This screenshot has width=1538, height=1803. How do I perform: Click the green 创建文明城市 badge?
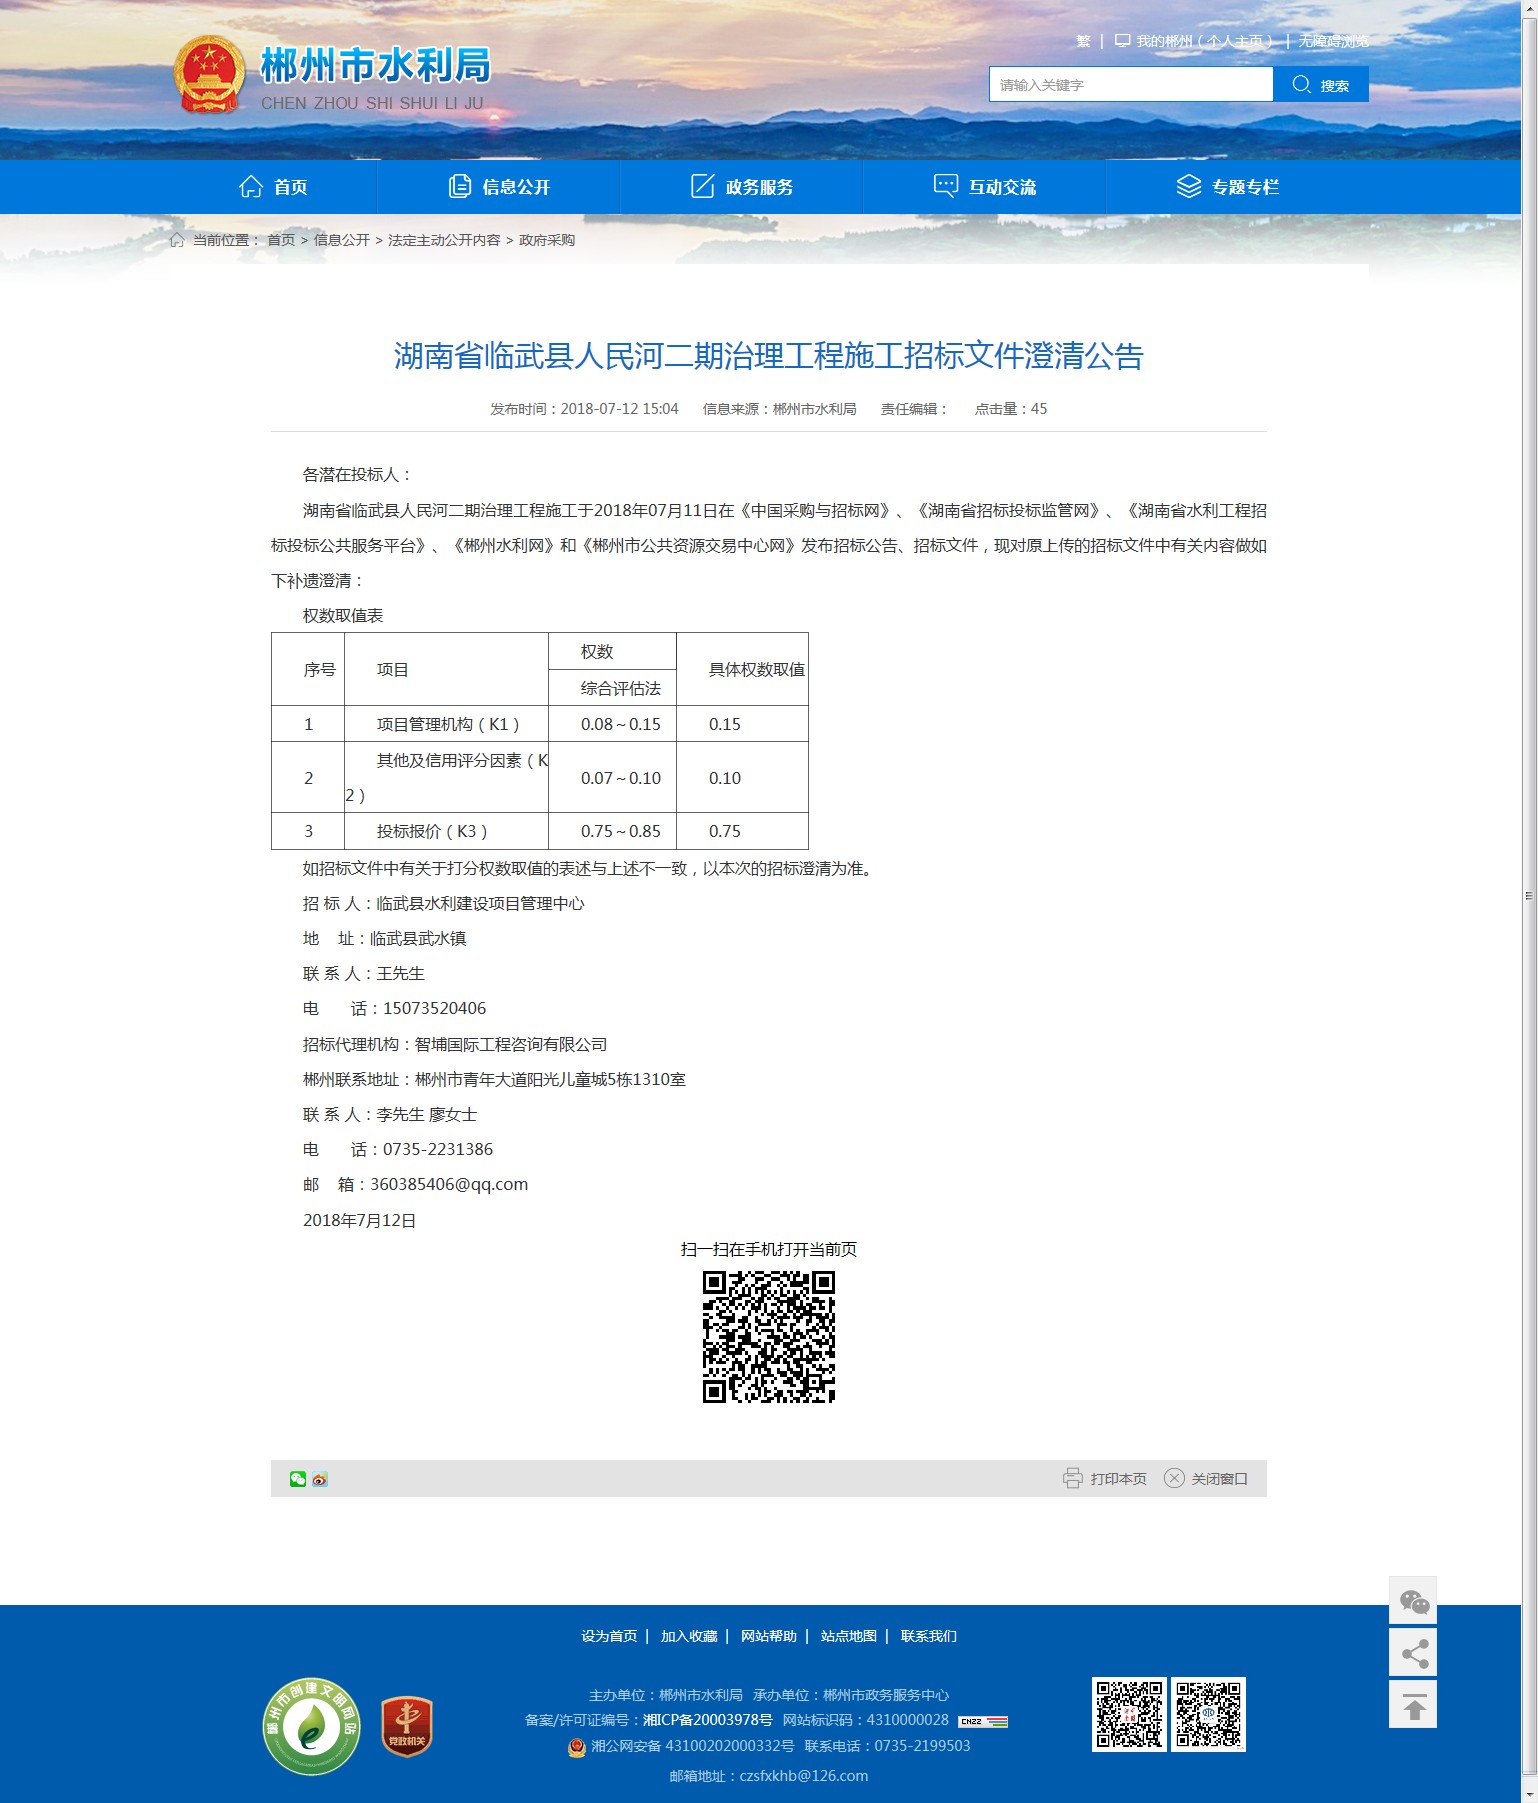click(312, 1727)
